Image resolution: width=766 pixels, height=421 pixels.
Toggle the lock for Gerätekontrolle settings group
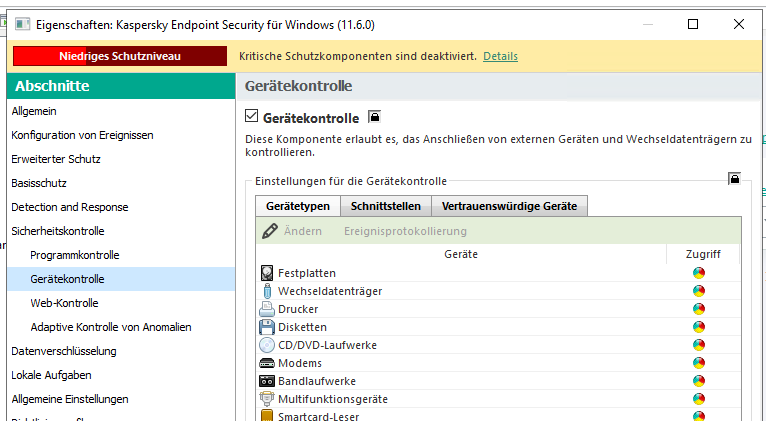[734, 179]
